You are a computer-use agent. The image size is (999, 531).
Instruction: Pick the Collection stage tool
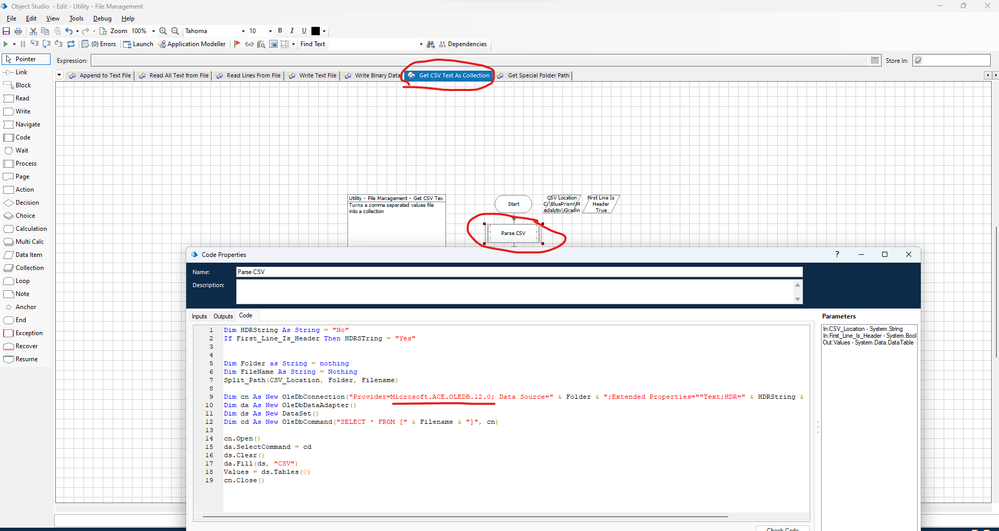pyautogui.click(x=29, y=268)
